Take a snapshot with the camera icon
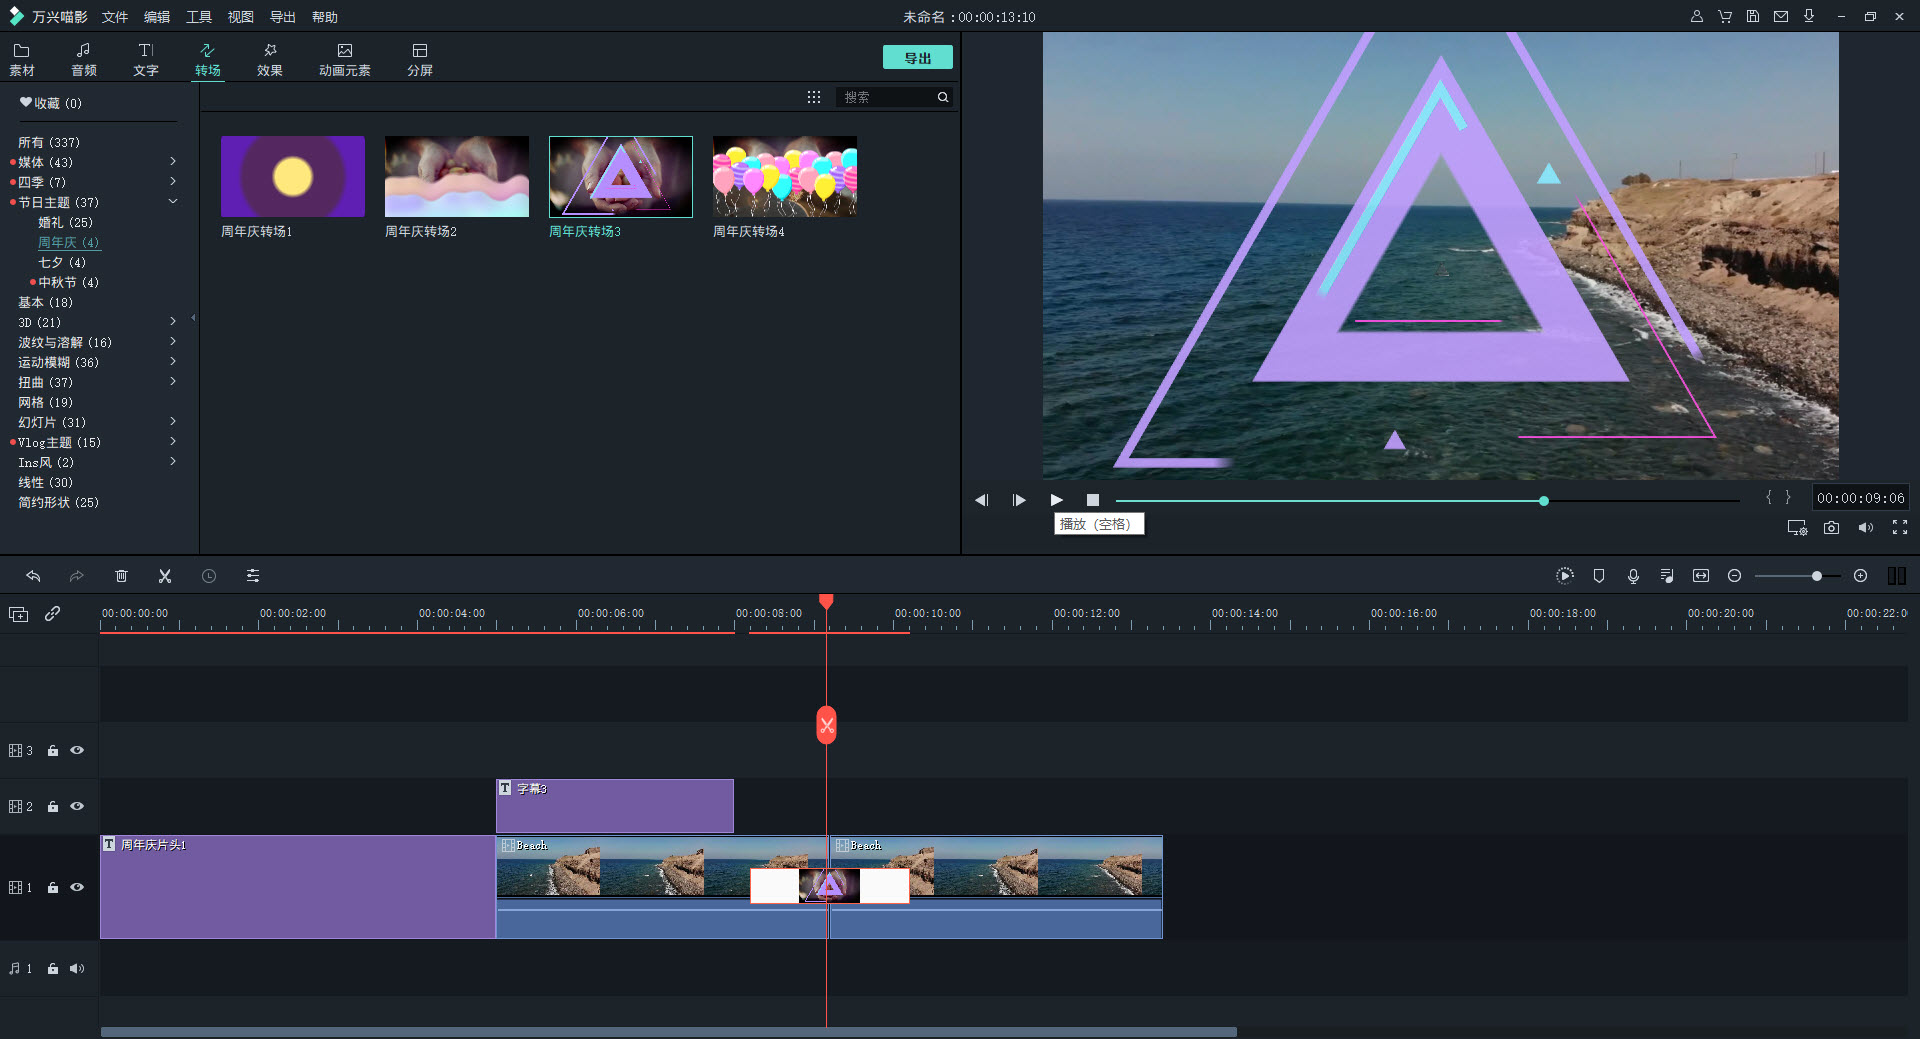Viewport: 1920px width, 1039px height. pos(1831,528)
